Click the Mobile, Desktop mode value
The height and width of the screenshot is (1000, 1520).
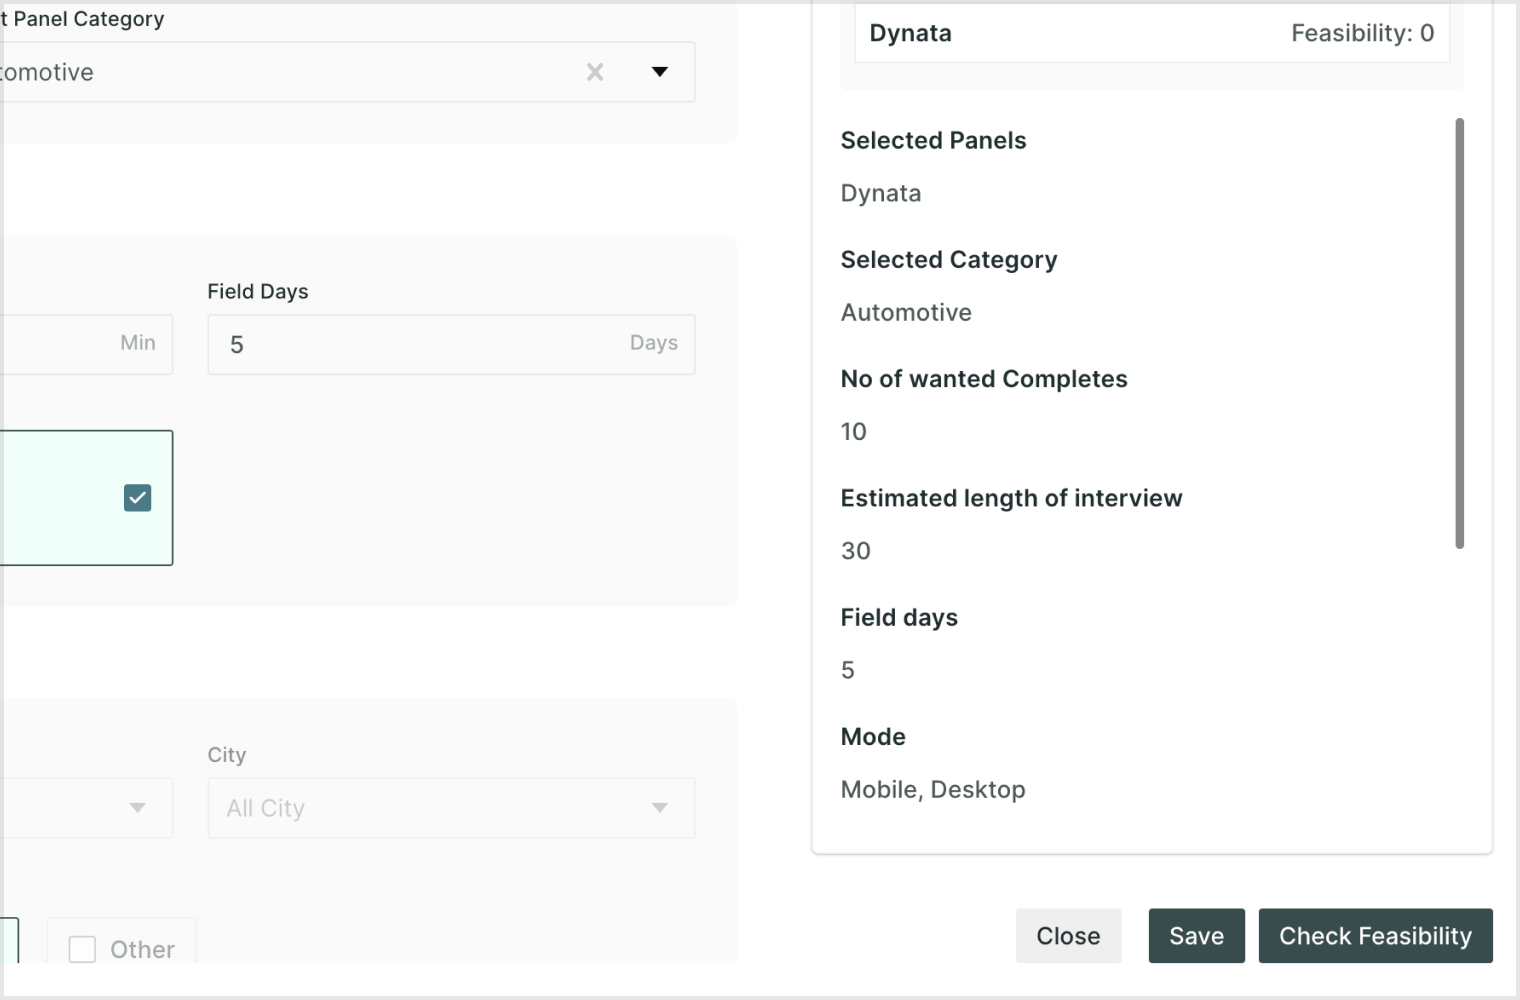click(x=933, y=790)
